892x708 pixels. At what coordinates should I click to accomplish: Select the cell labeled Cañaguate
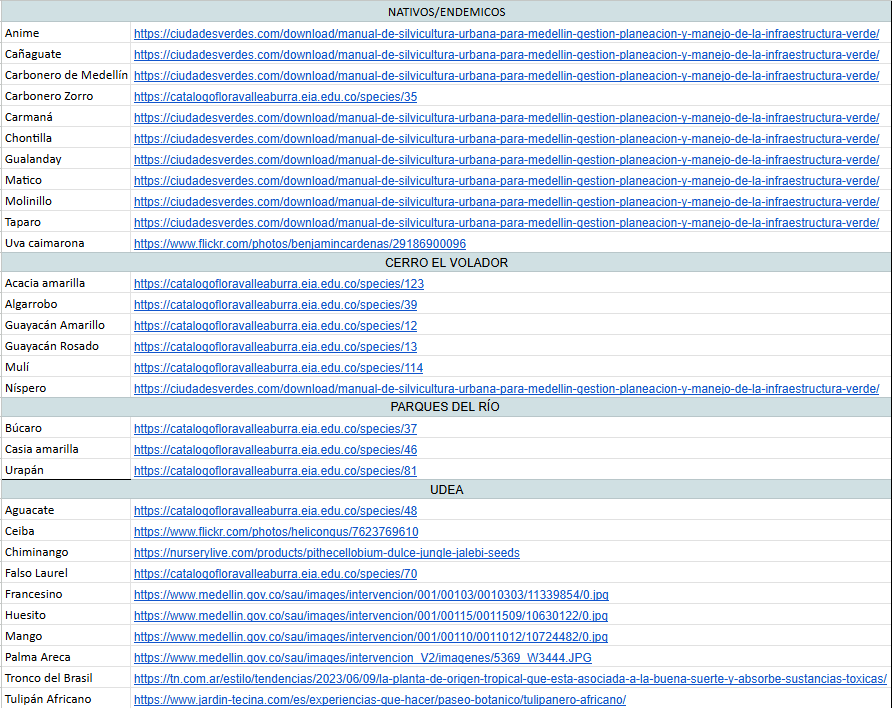tap(66, 54)
